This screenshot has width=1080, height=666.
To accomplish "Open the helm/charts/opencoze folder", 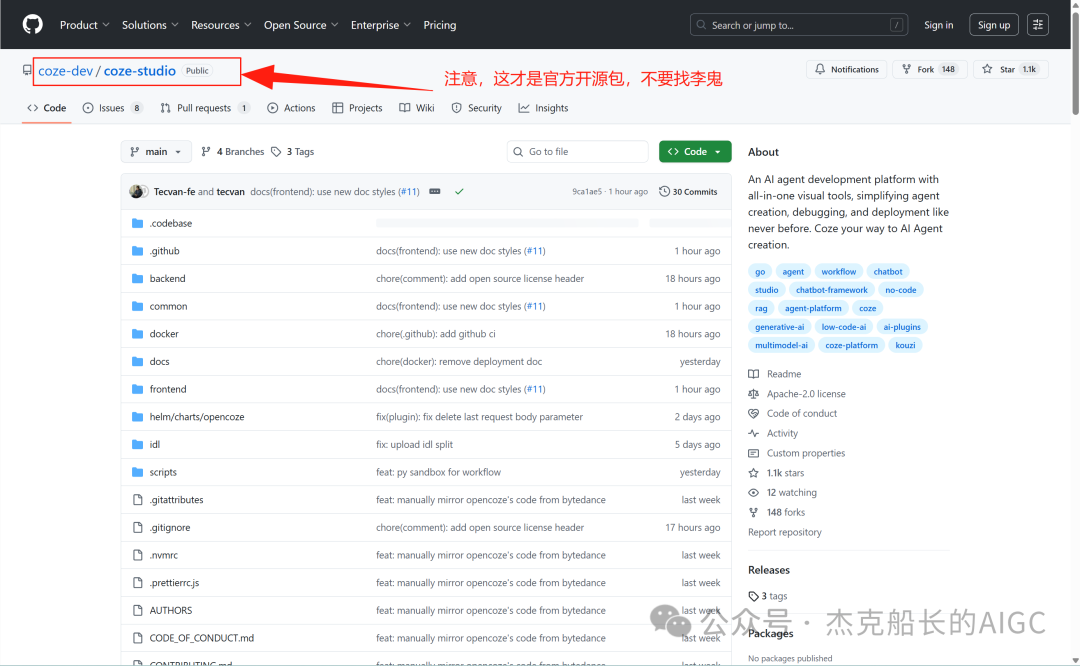I will (197, 417).
